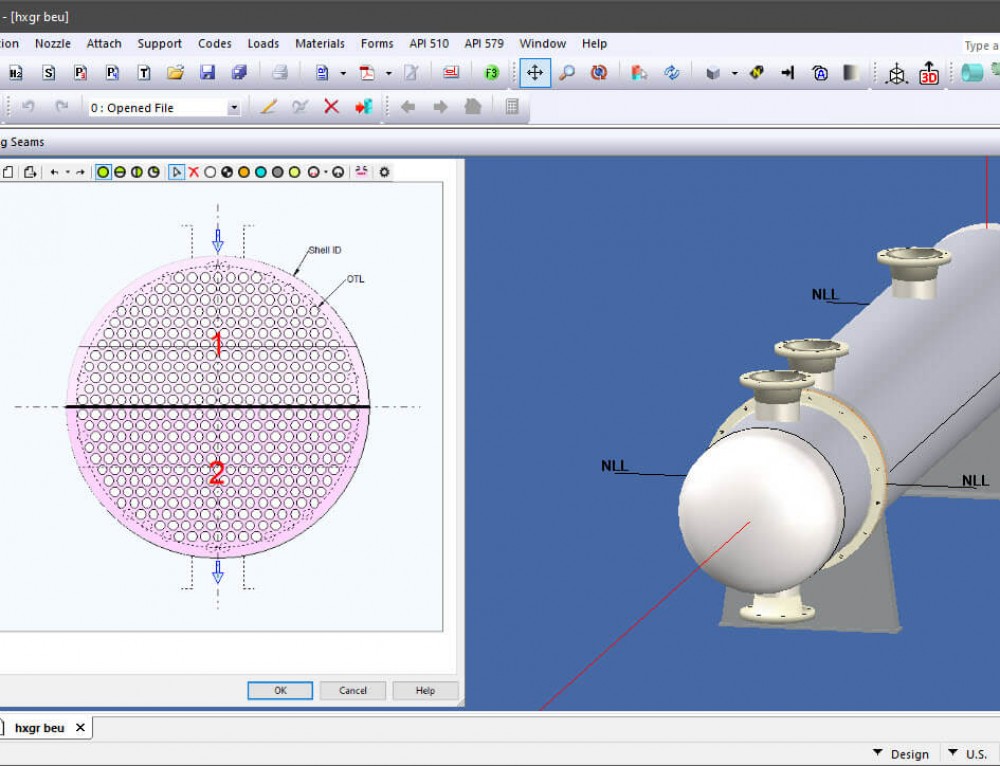Select the 'hxgr beu' document tab
1000x766 pixels.
point(38,728)
